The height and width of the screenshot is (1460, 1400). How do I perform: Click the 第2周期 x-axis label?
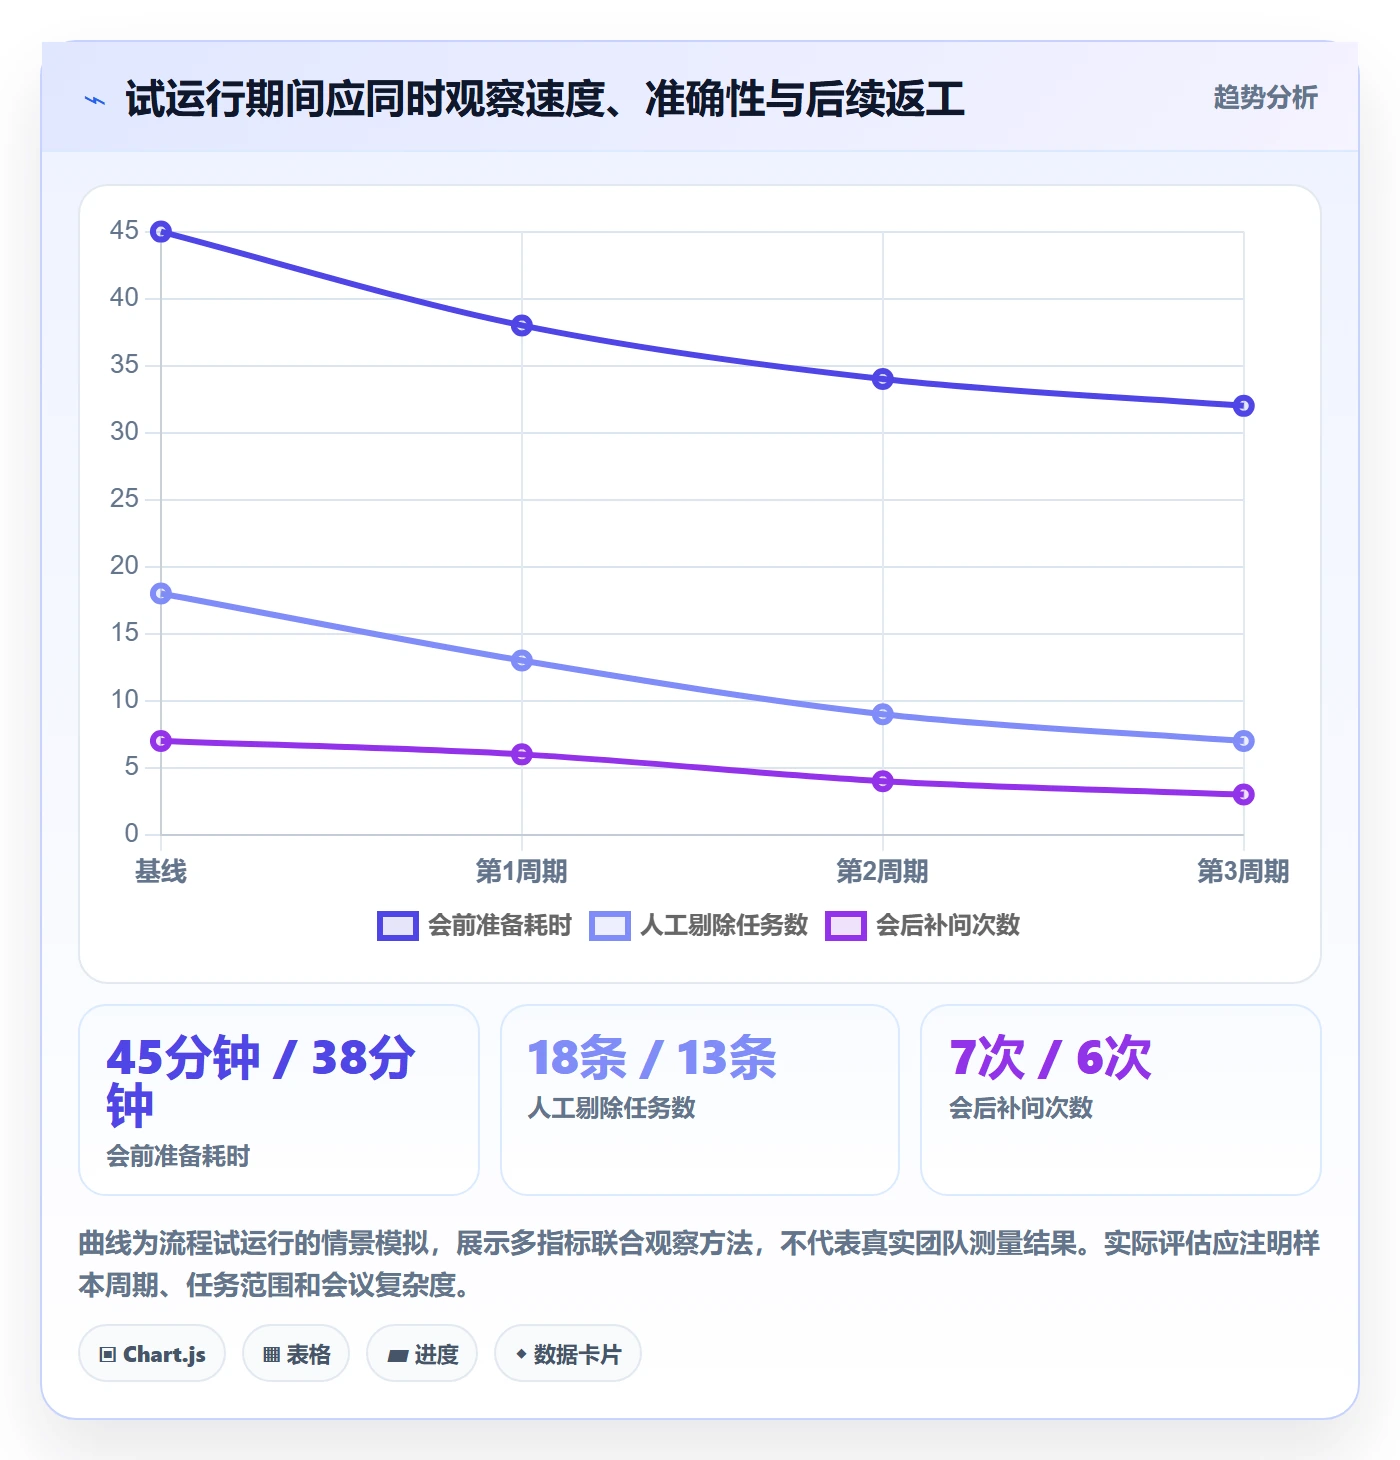click(883, 872)
